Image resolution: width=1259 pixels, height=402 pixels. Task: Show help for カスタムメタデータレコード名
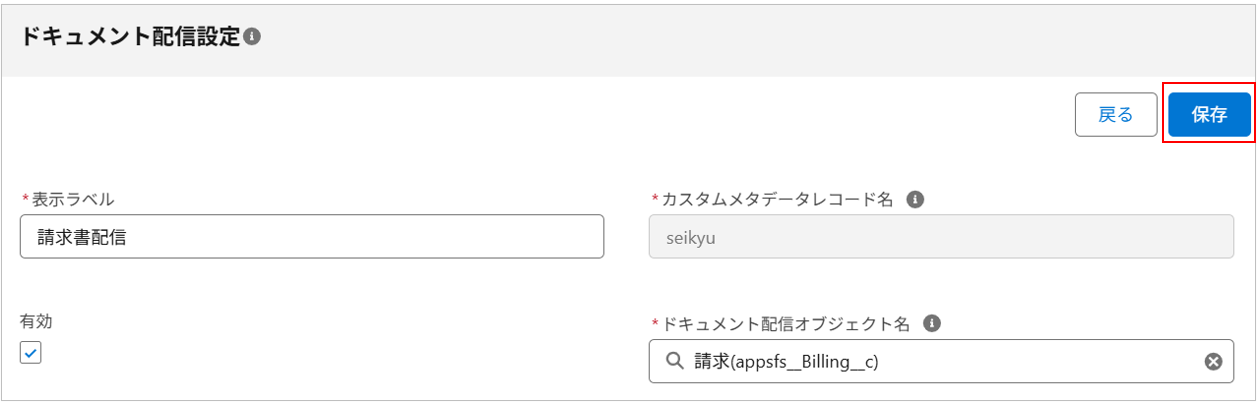click(914, 199)
